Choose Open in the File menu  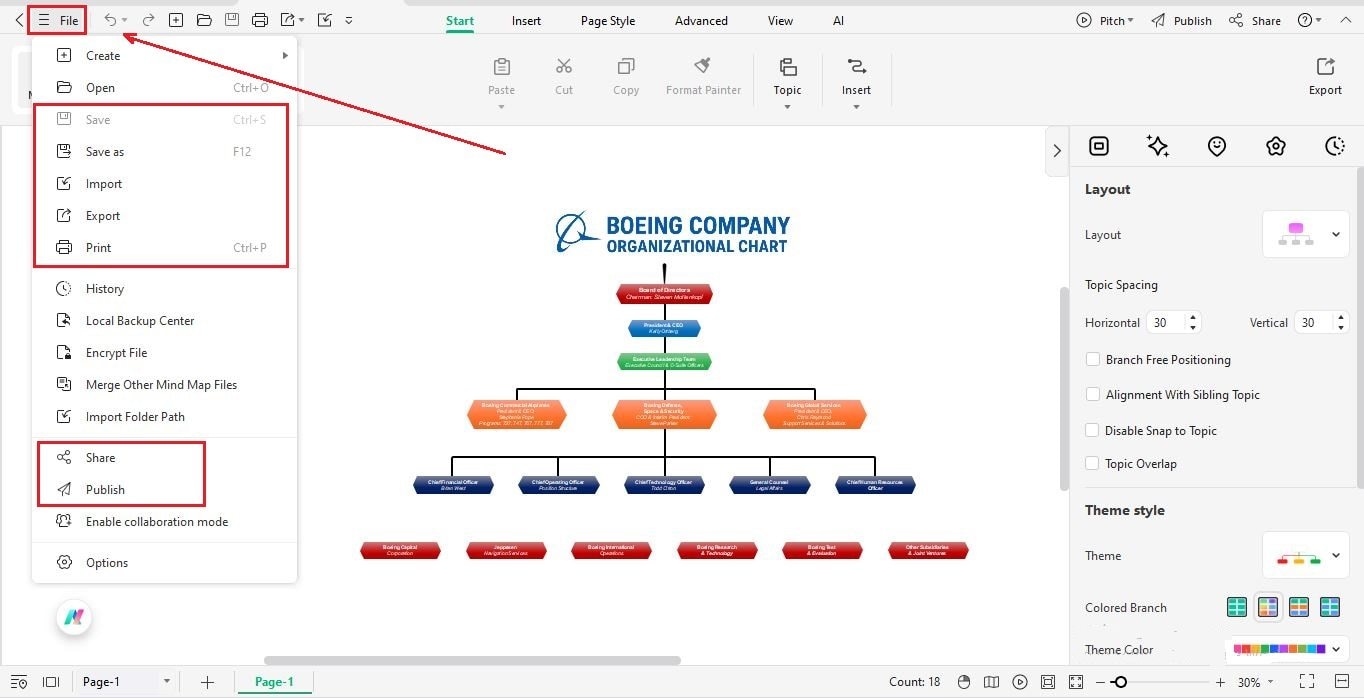coord(165,88)
